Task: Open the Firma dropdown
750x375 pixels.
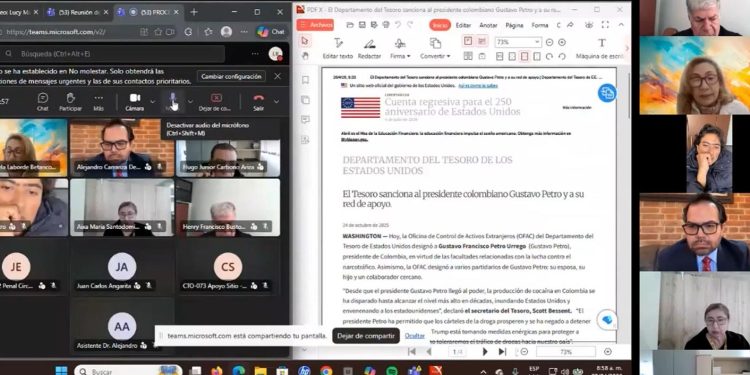Action: [x=400, y=48]
